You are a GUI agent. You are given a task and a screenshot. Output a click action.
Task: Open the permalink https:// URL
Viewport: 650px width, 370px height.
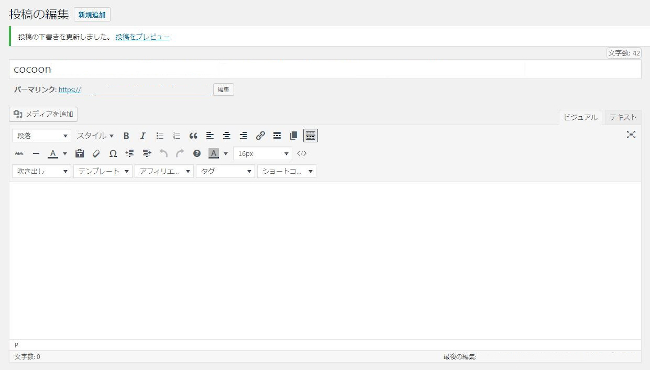coord(70,89)
